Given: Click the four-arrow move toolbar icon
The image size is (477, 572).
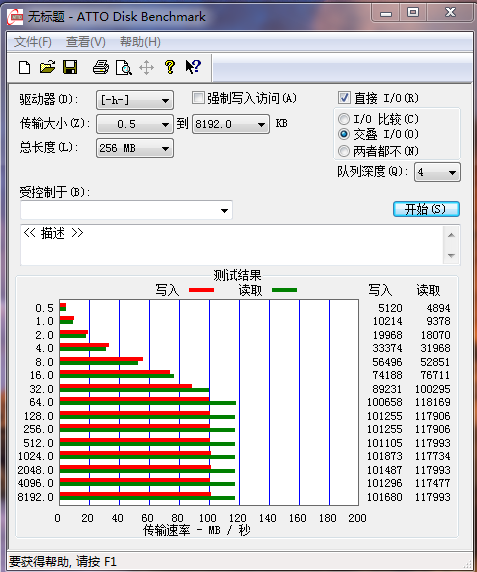Looking at the screenshot, I should point(146,67).
